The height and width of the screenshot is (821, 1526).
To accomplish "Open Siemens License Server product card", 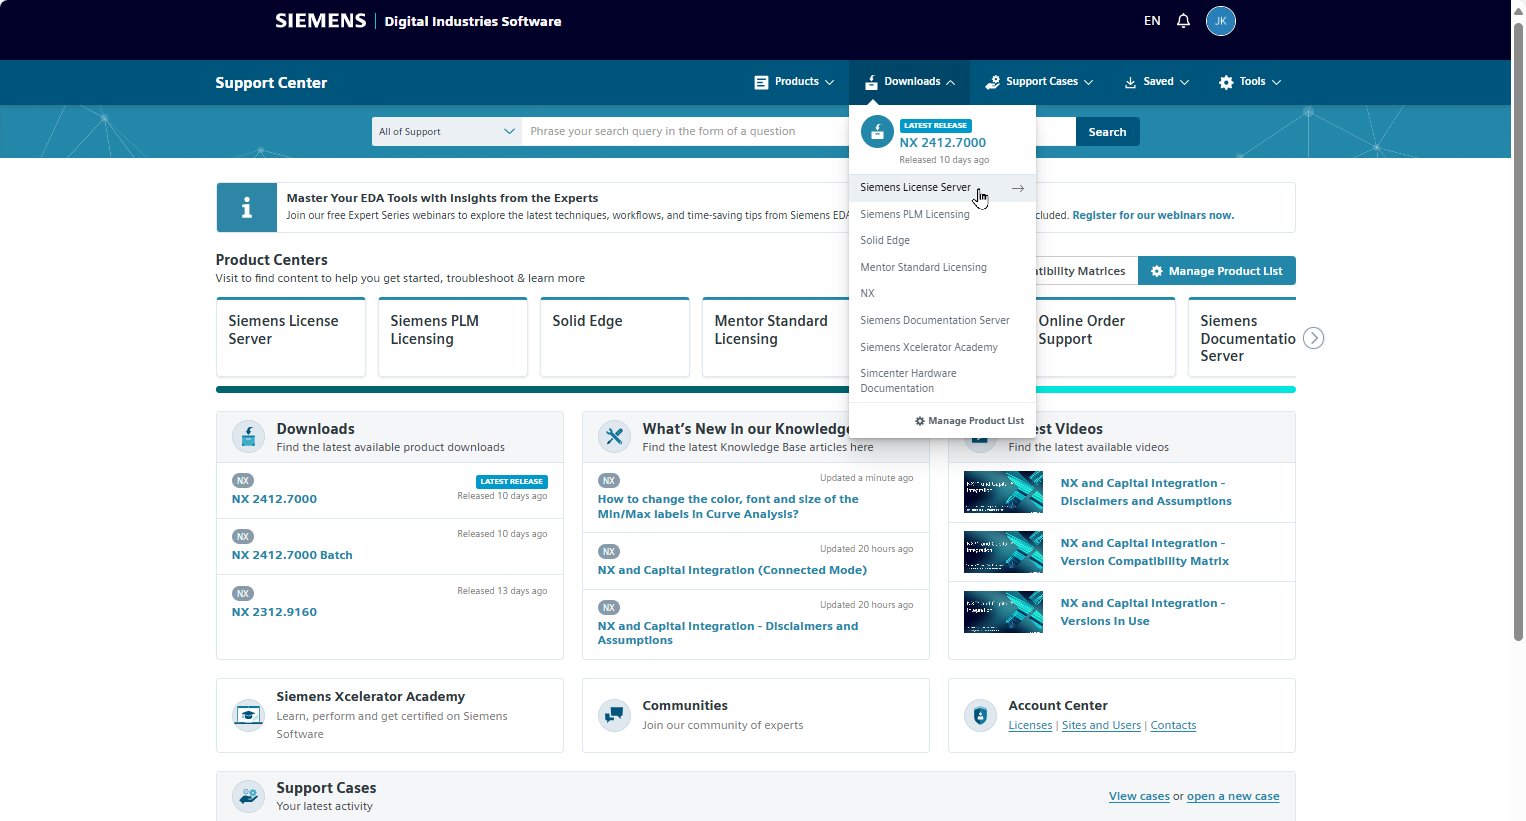I will pyautogui.click(x=291, y=337).
